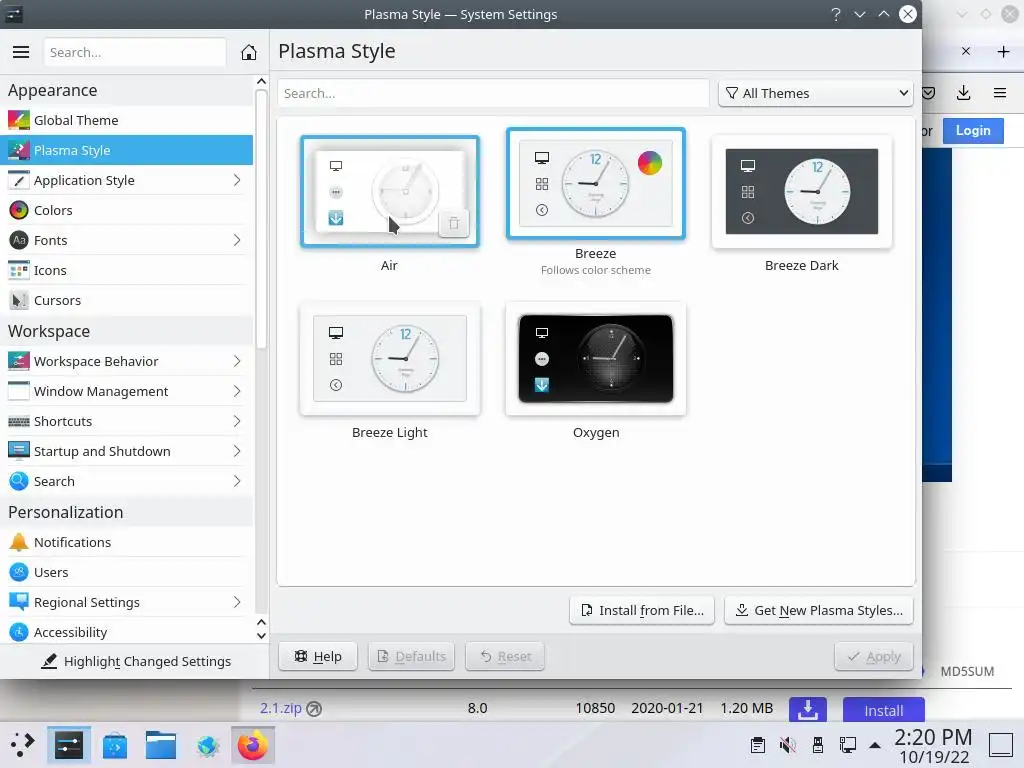This screenshot has width=1024, height=768.
Task: Click the muted volume tray icon
Action: (788, 745)
